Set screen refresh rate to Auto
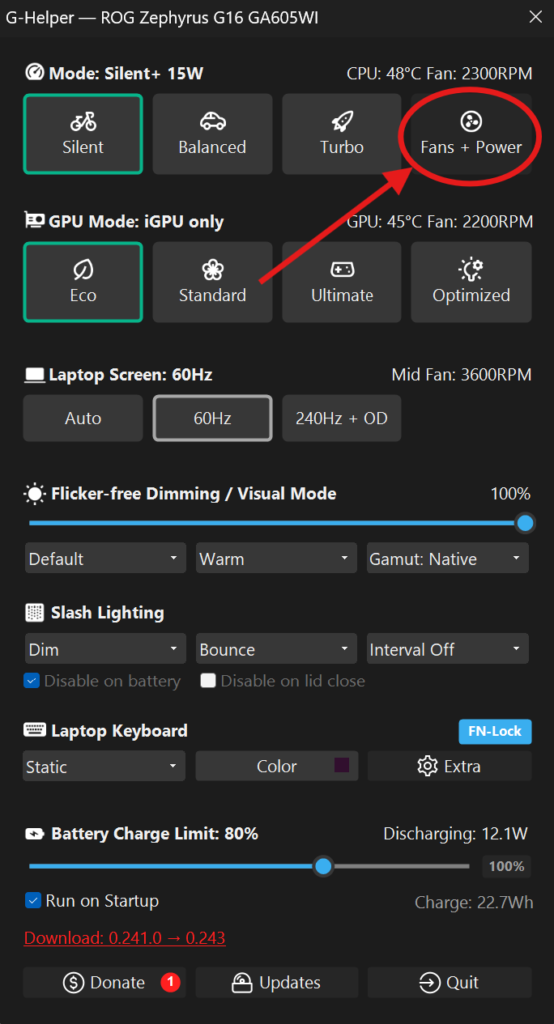Image resolution: width=554 pixels, height=1024 pixels. [83, 418]
